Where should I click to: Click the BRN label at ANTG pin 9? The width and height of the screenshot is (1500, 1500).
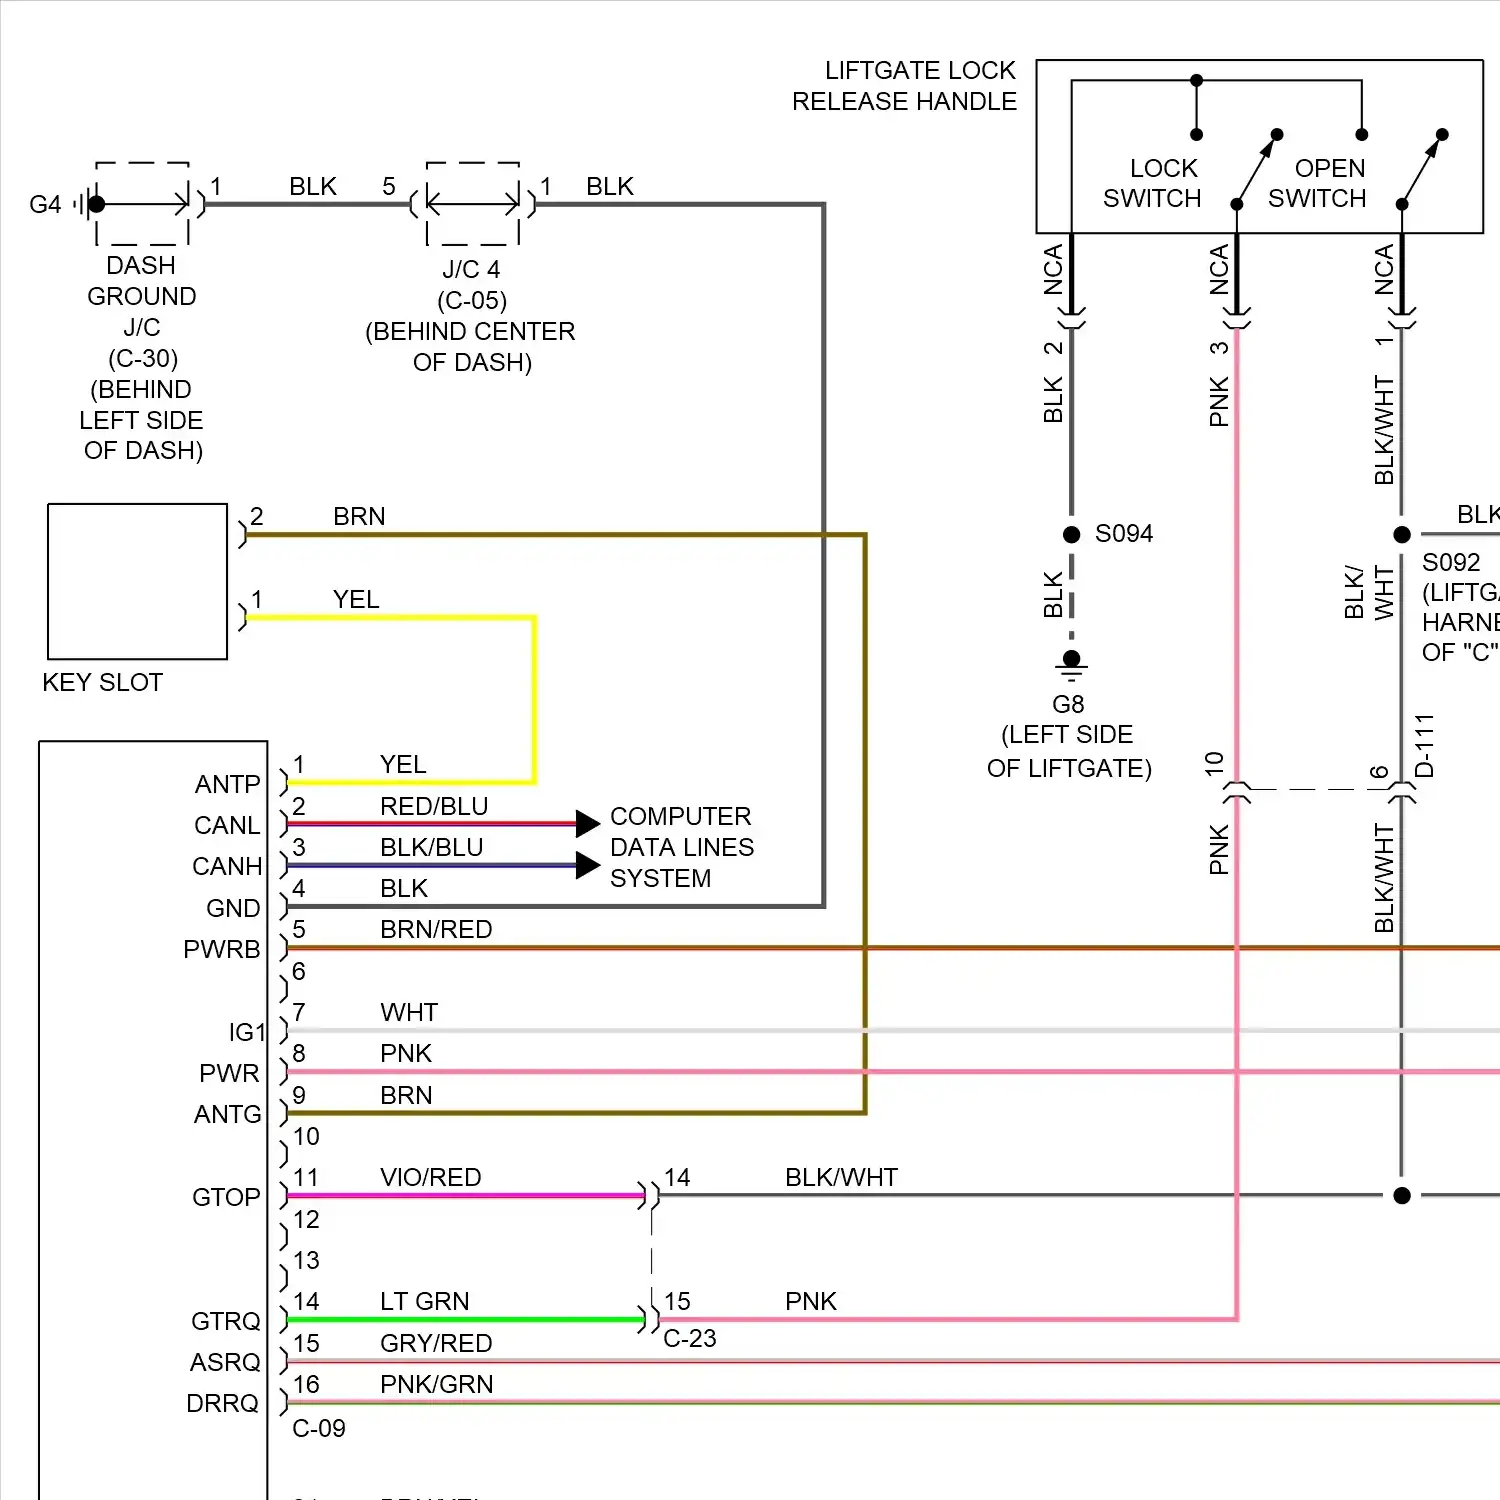click(406, 1095)
